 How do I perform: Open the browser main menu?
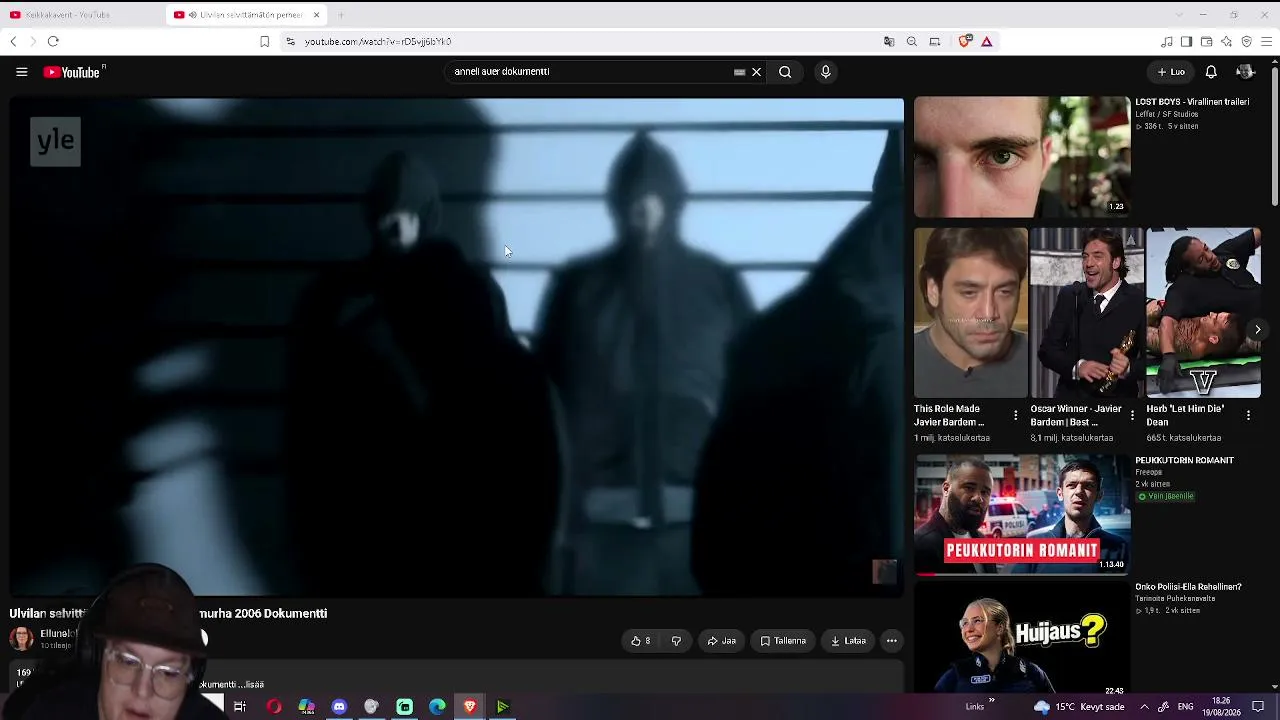point(1267,41)
